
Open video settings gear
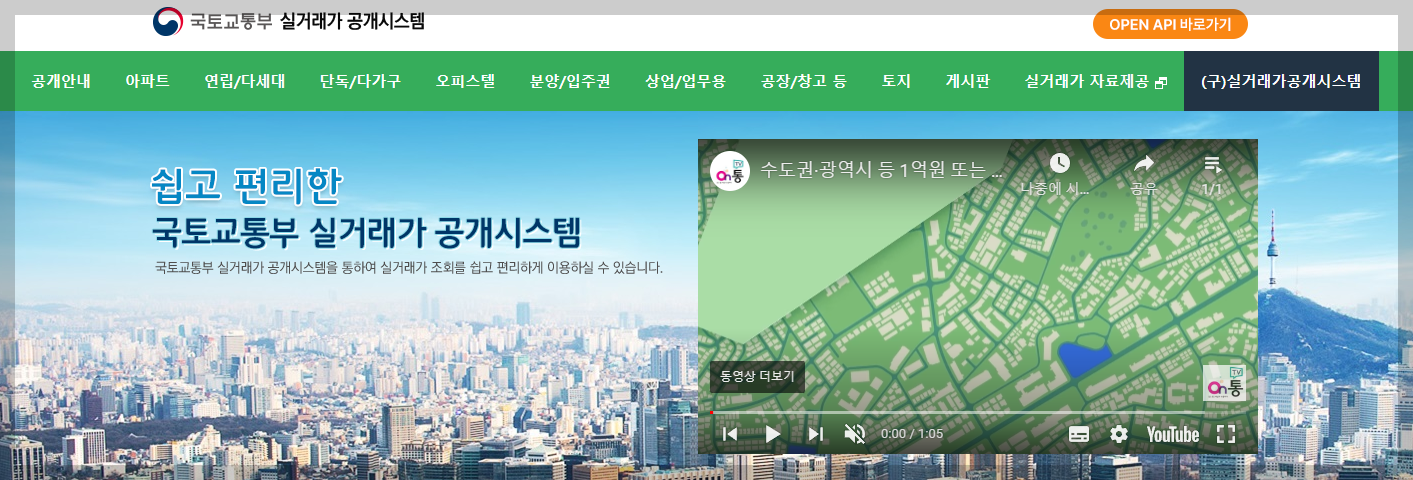(x=1119, y=434)
